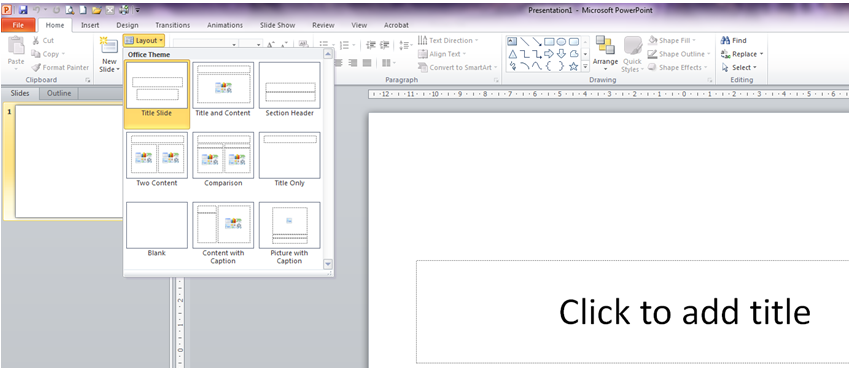
Task: Click the Decrease List Level icon
Action: [371, 45]
